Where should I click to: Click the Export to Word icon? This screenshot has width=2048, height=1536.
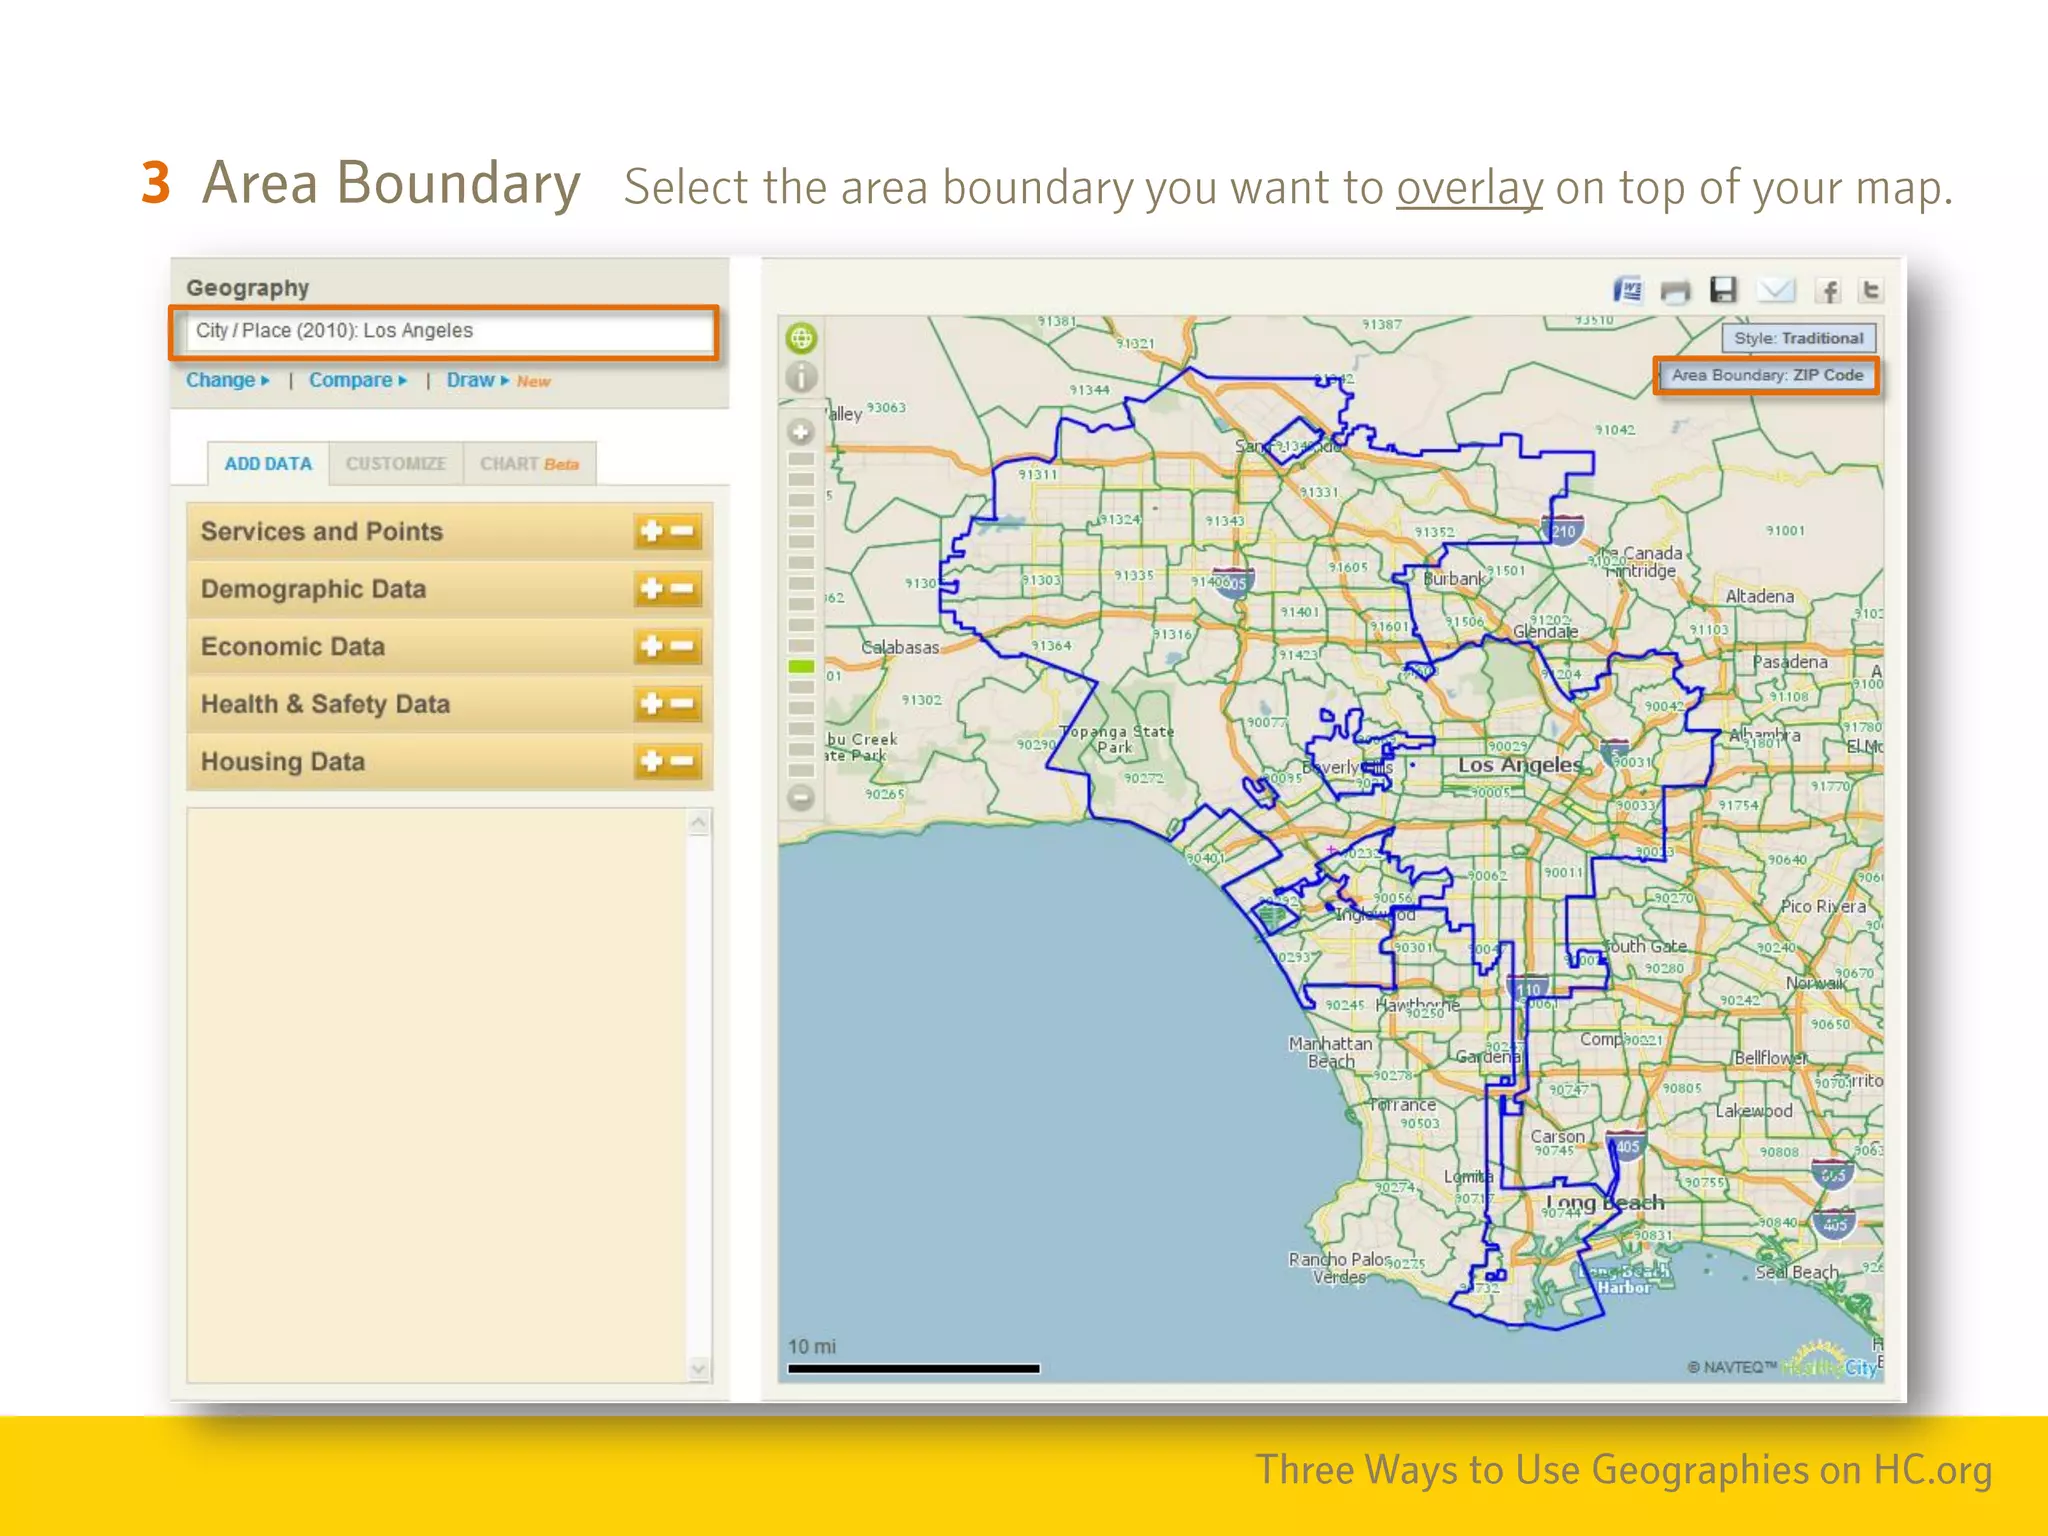1628,290
